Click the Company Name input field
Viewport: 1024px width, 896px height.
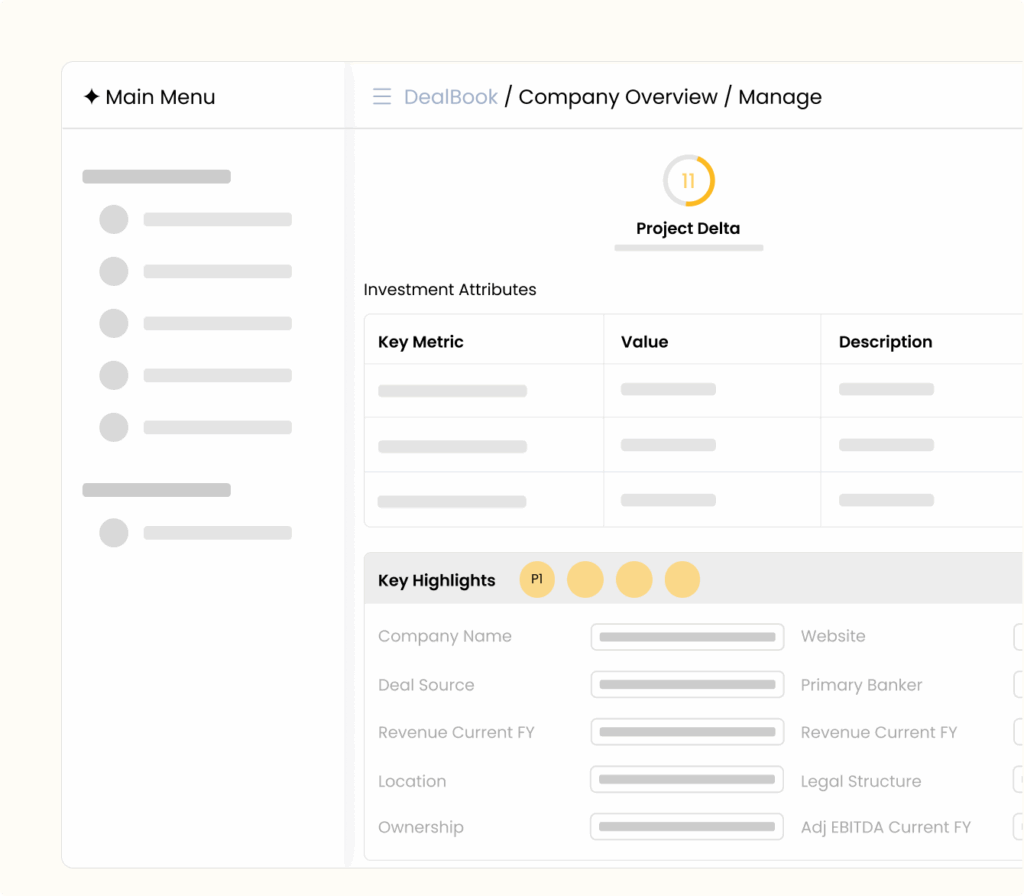pos(687,637)
